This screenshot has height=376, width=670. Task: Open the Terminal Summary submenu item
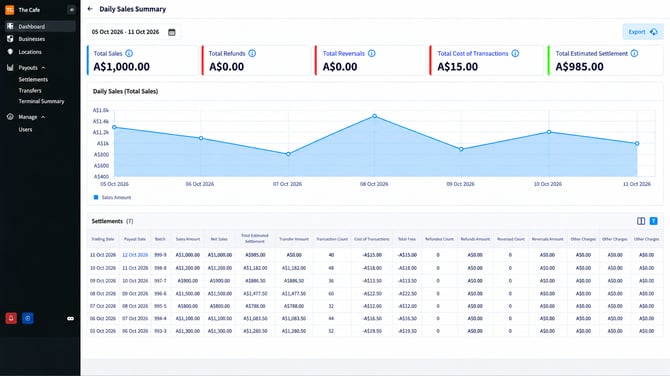click(41, 101)
